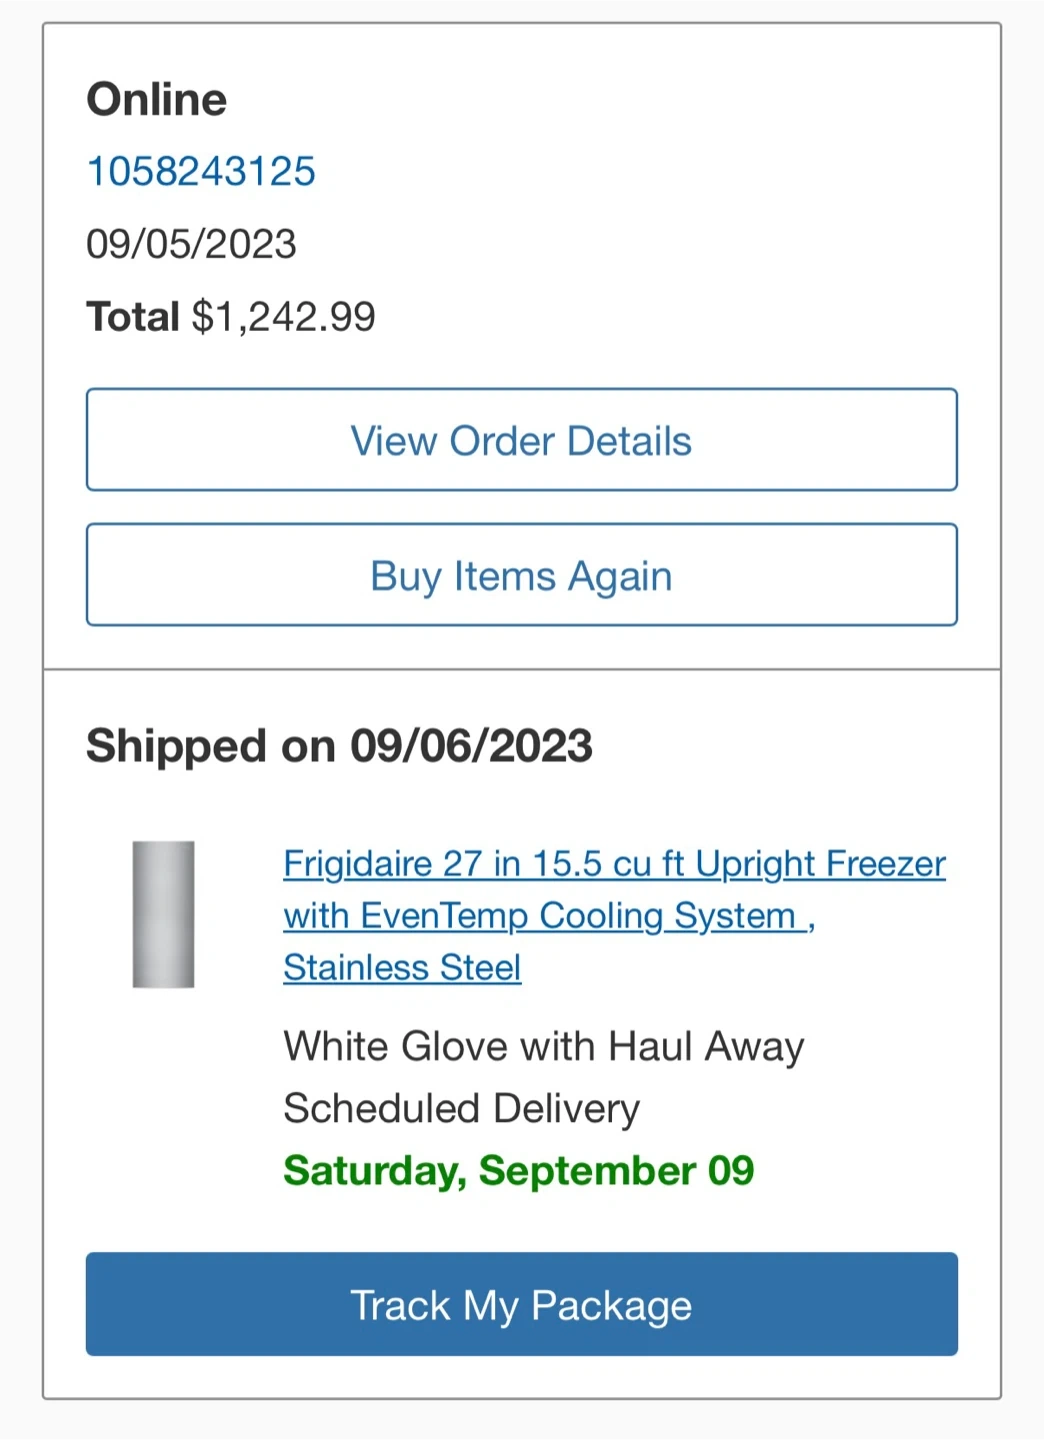Click the White Glove with Haul Away text
The width and height of the screenshot is (1044, 1440).
click(543, 1047)
